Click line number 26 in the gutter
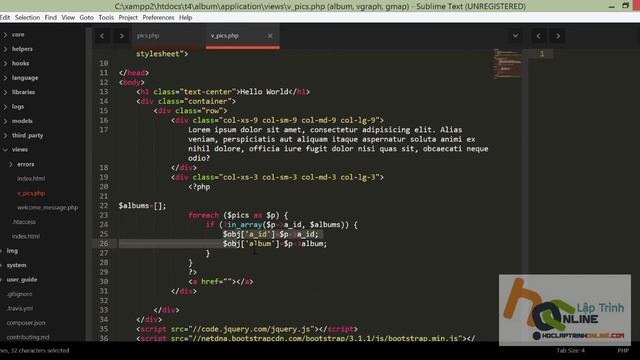The width and height of the screenshot is (640, 360). 104,244
